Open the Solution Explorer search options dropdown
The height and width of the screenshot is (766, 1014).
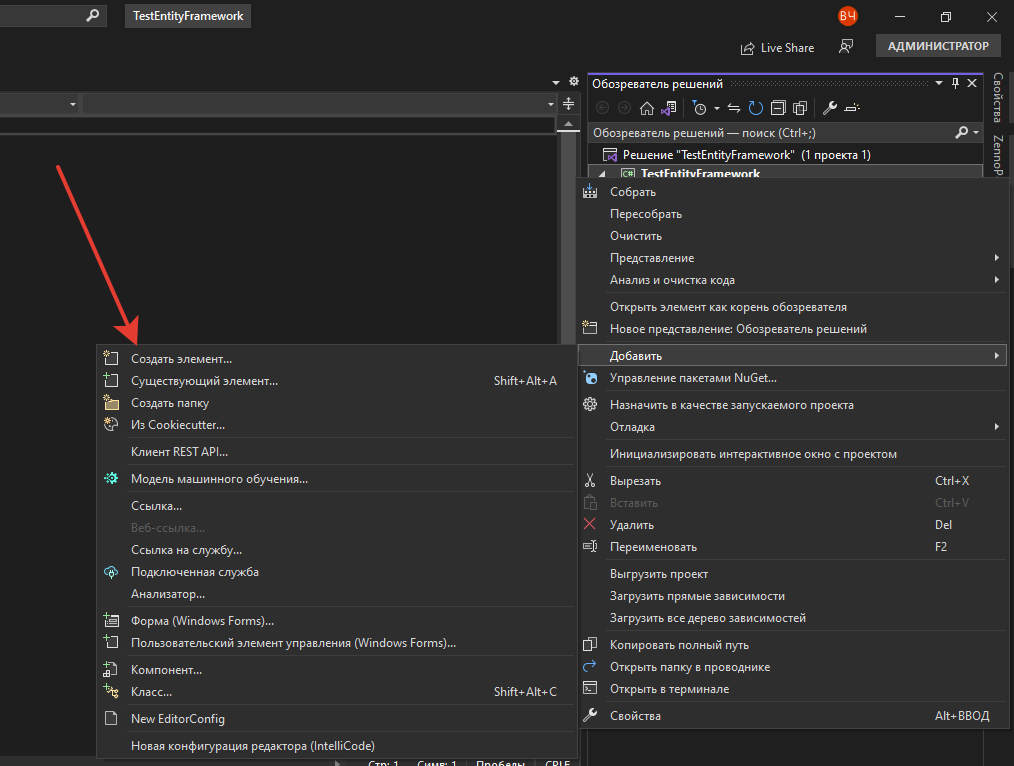(975, 132)
